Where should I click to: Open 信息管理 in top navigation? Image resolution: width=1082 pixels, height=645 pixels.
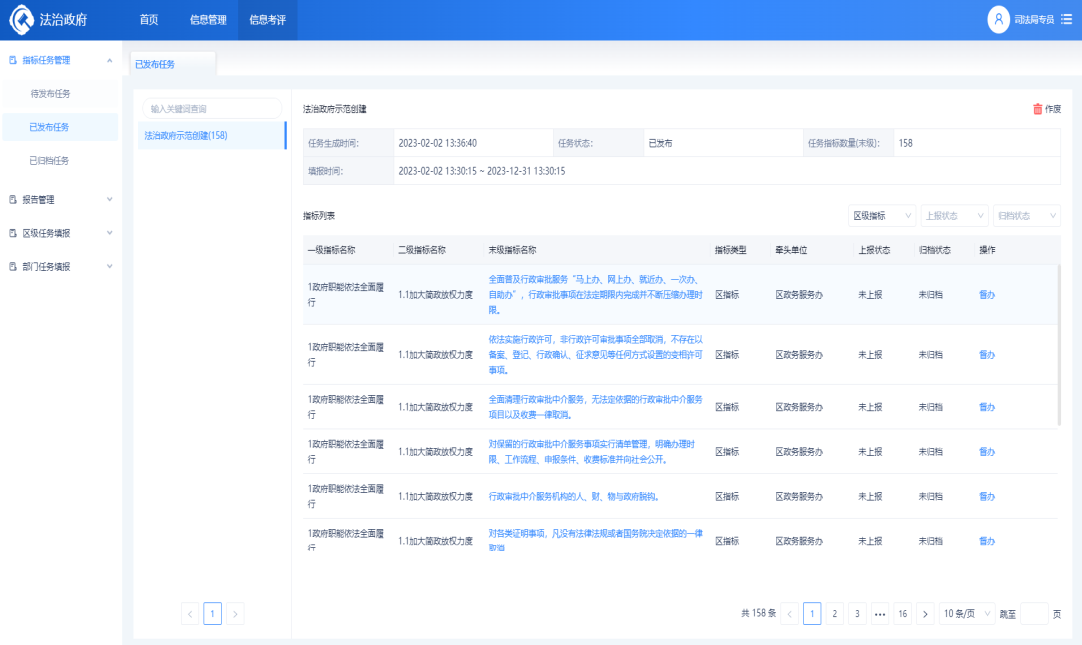coord(208,20)
